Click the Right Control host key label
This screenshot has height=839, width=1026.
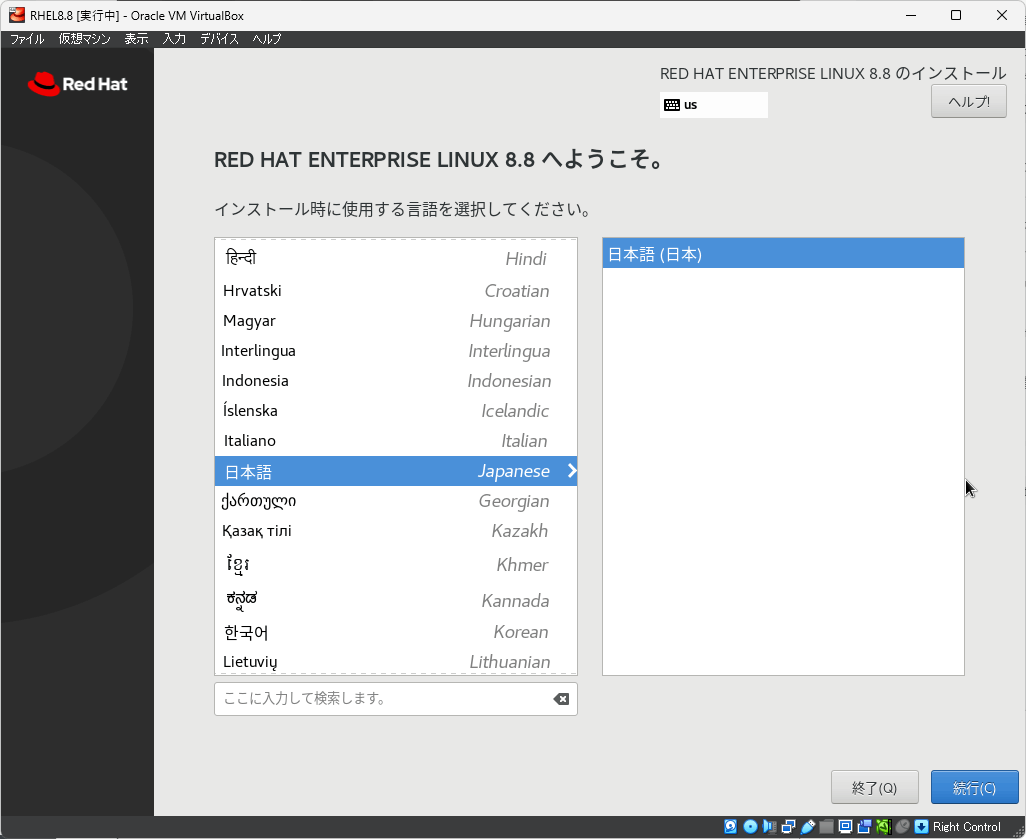click(x=966, y=827)
